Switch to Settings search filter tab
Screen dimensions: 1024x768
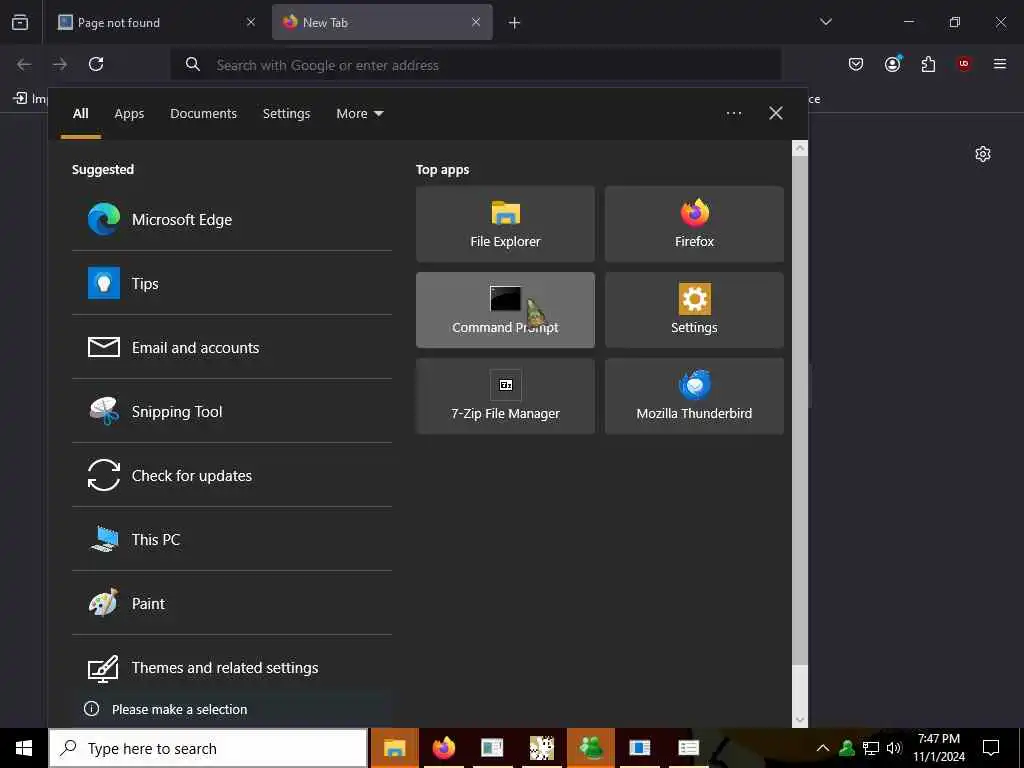[x=287, y=114]
